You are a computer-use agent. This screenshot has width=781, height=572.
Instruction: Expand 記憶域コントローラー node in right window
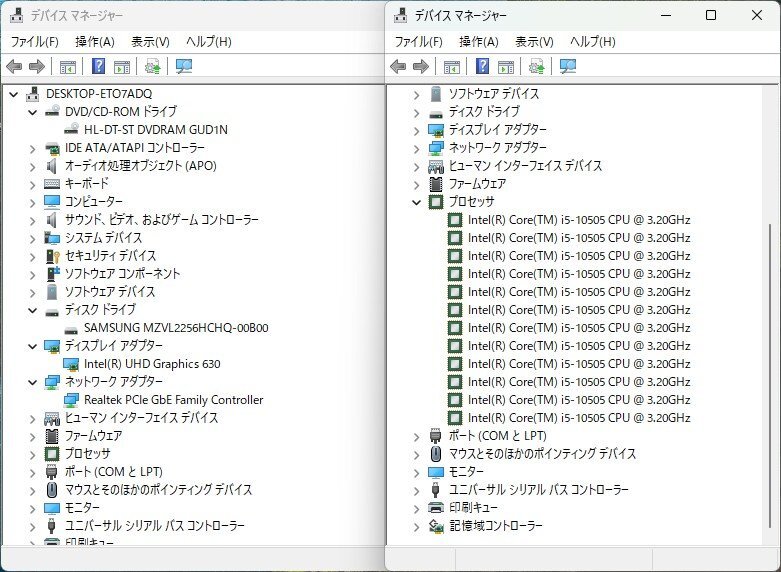pyautogui.click(x=416, y=526)
